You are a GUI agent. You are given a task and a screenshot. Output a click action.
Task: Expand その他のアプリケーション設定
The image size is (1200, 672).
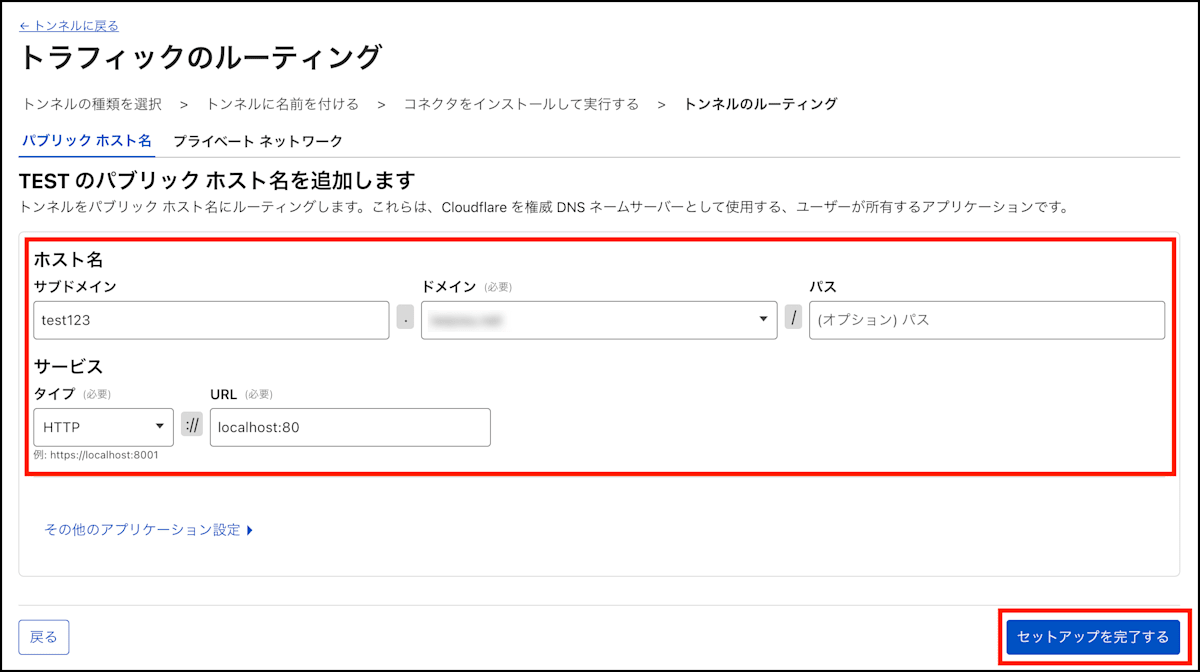pos(149,530)
